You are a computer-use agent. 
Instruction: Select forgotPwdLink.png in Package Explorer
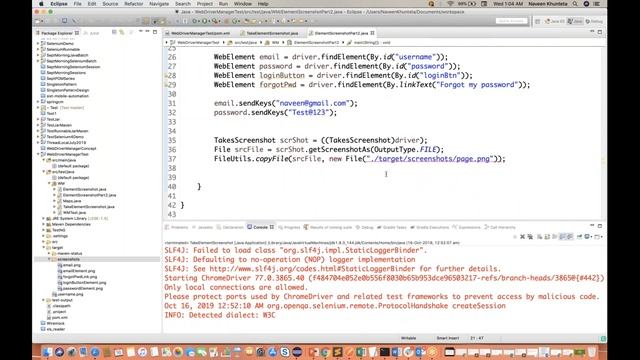click(77, 277)
